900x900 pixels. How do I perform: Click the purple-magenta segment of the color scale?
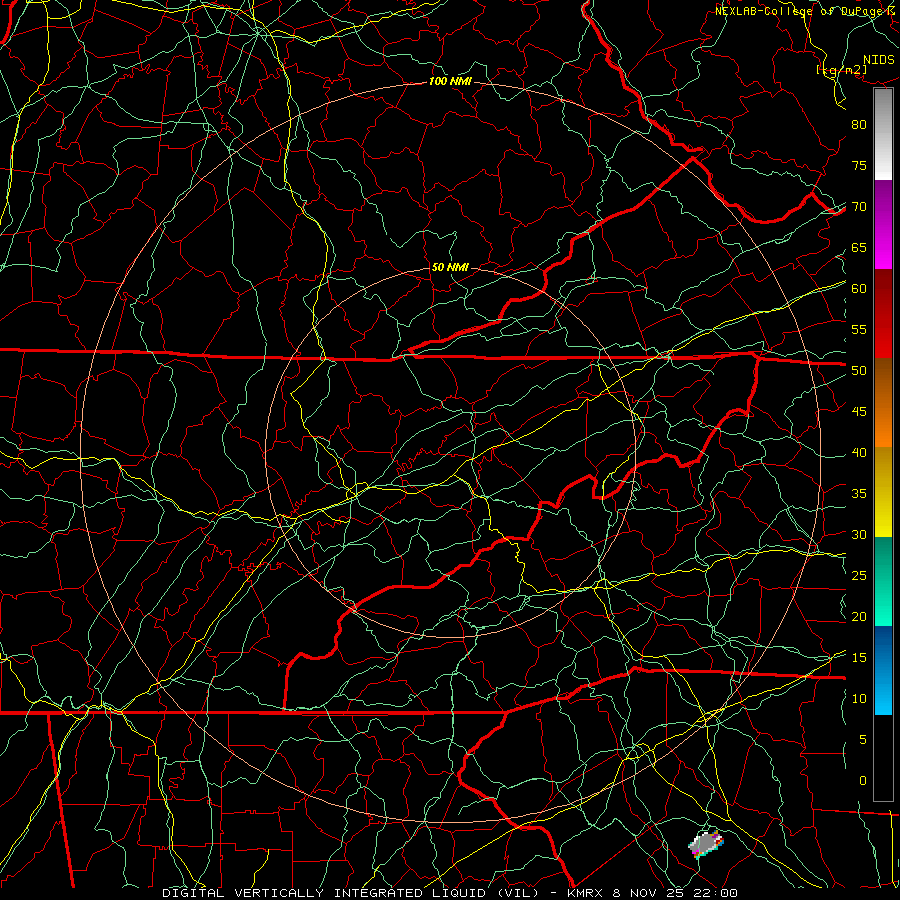pyautogui.click(x=883, y=225)
